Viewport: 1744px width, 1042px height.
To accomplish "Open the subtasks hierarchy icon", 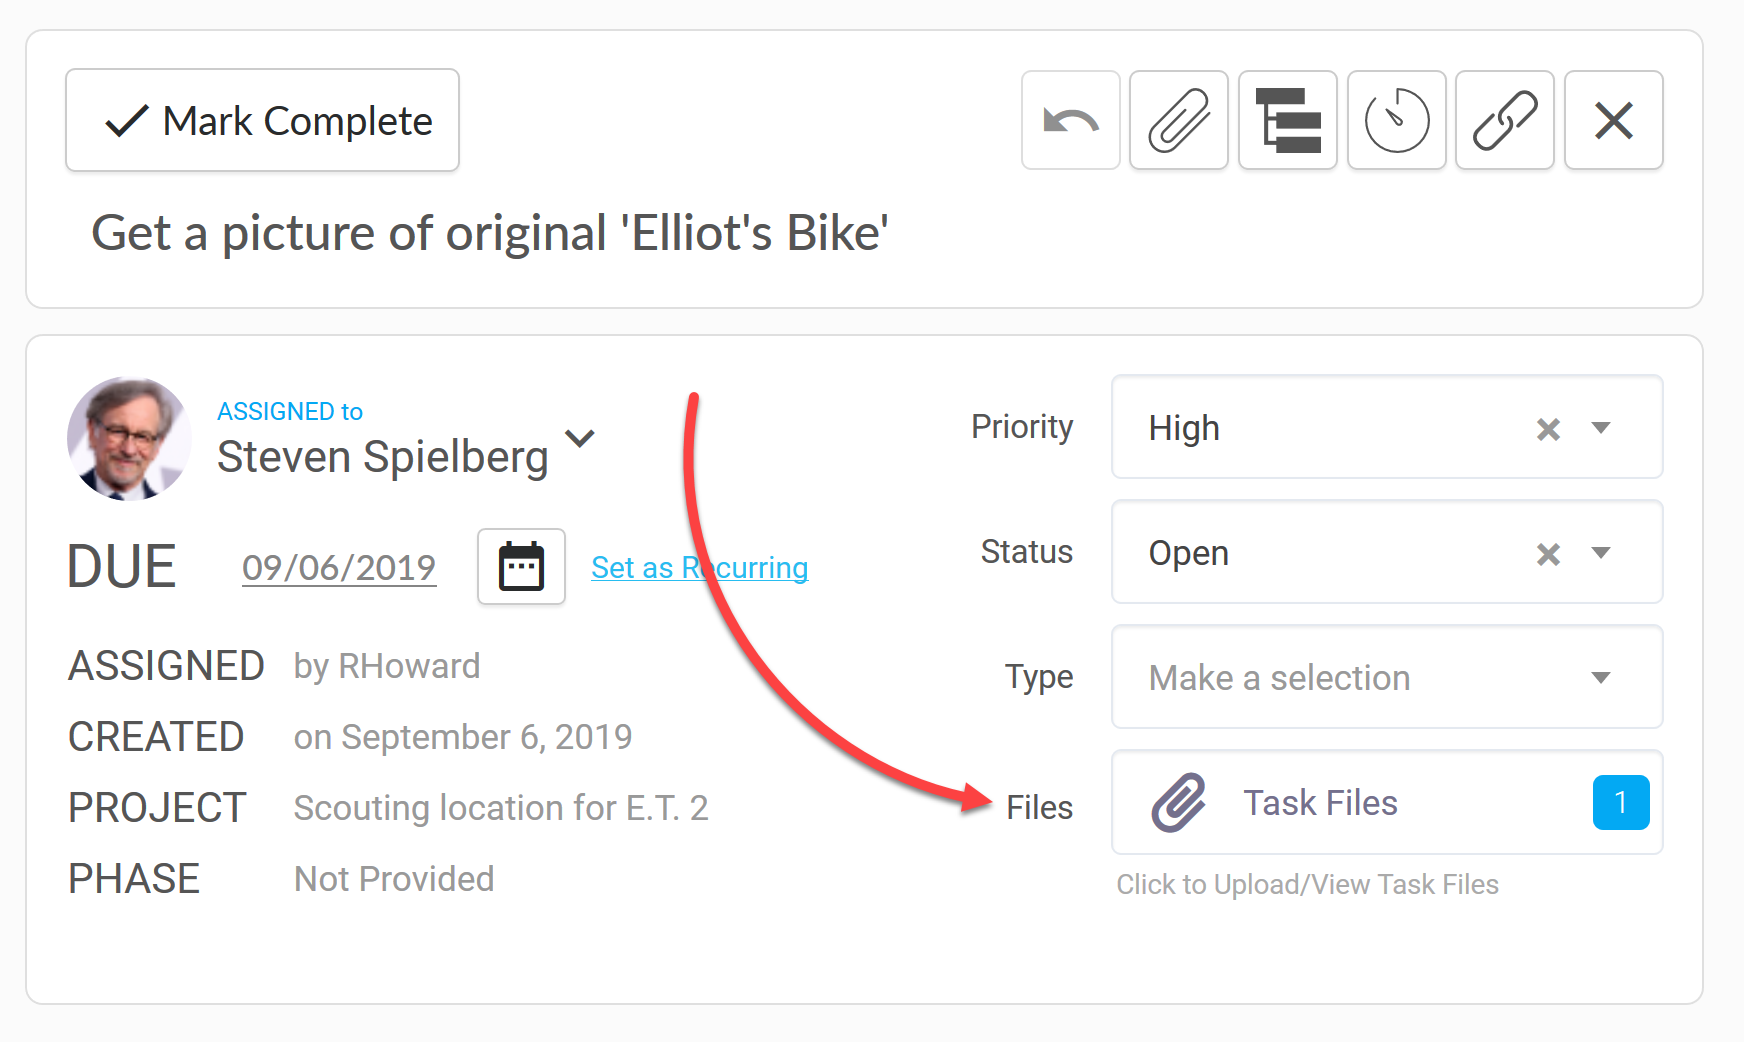I will (1288, 121).
